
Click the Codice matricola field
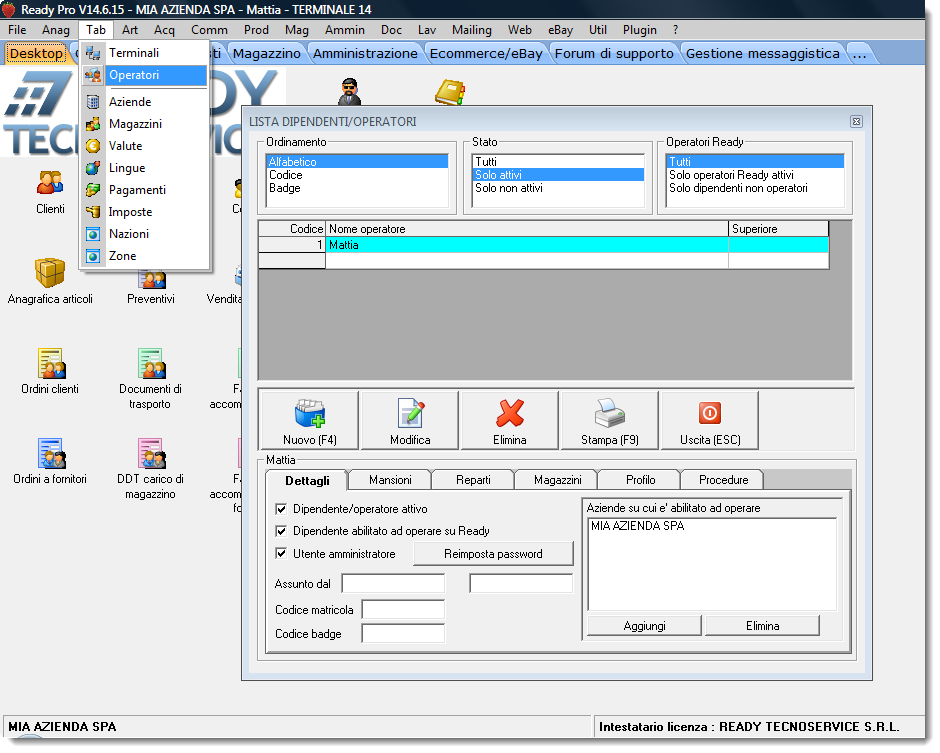403,610
